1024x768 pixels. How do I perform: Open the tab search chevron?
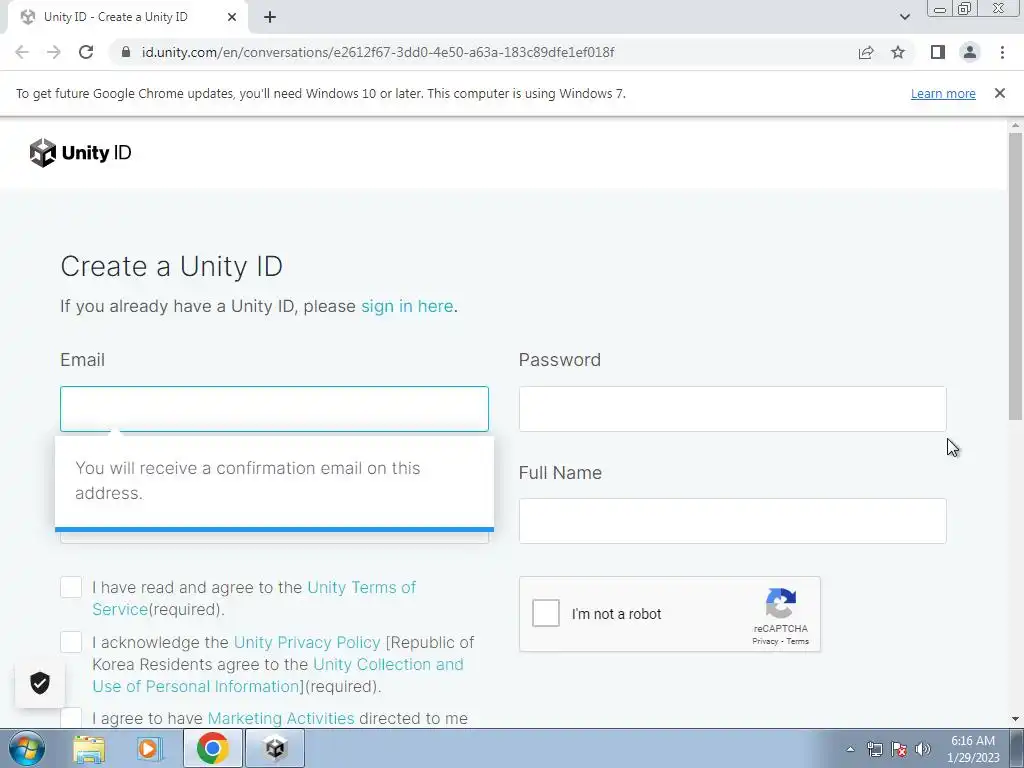[904, 17]
